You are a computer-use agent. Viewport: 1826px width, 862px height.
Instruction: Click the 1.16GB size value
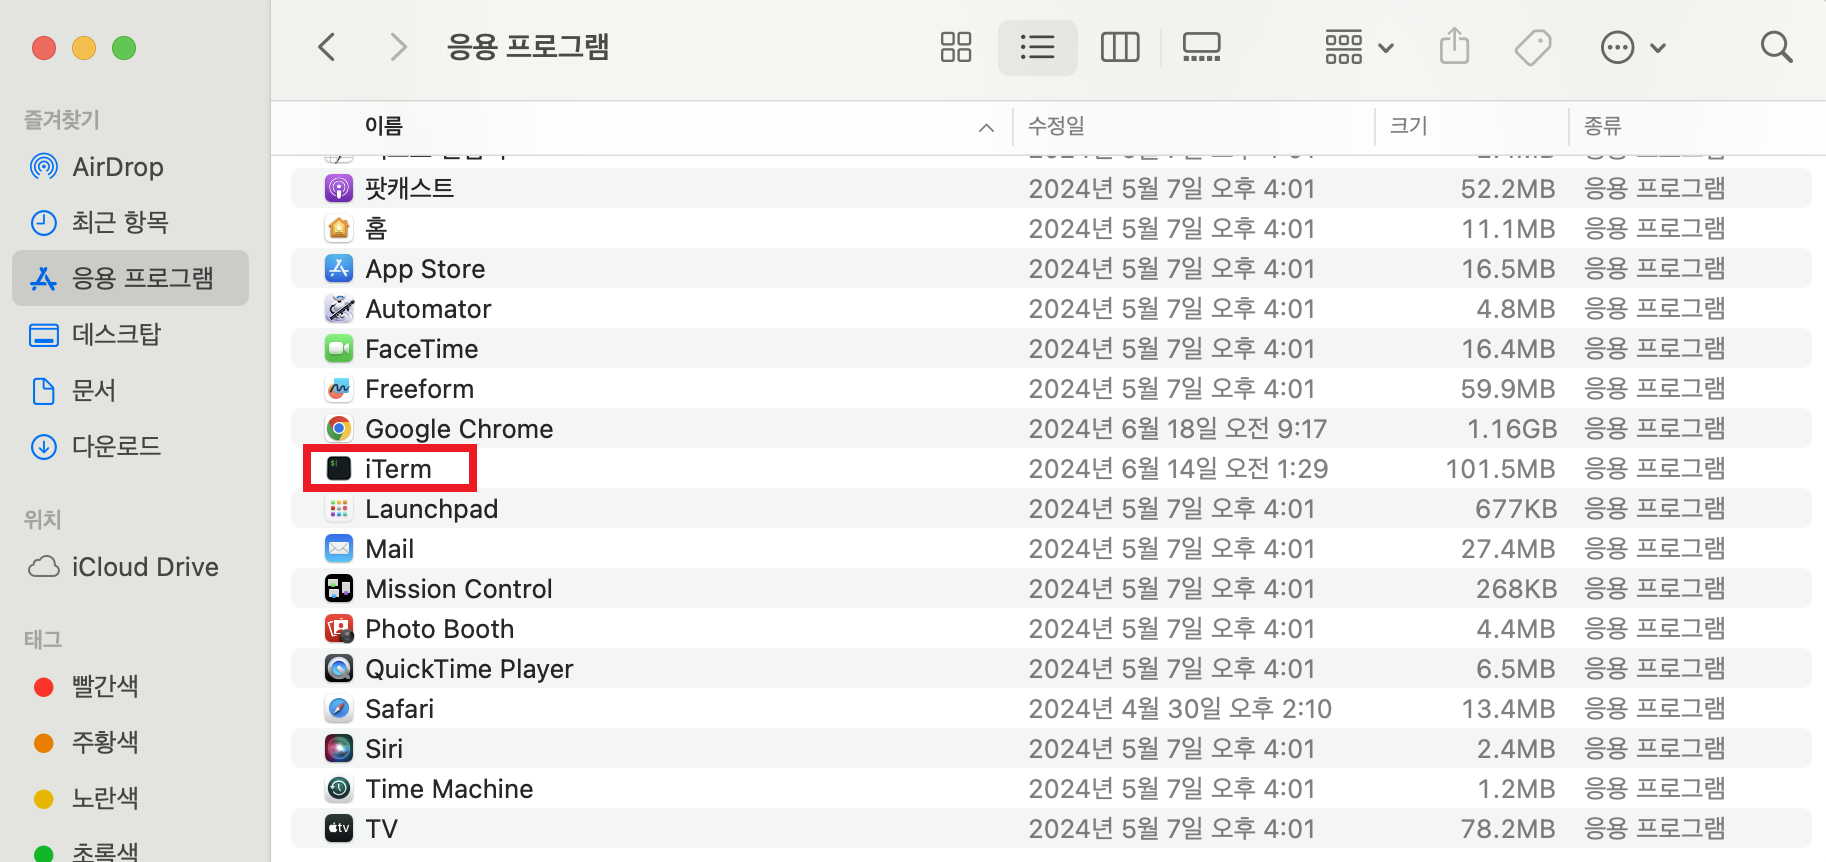(x=1512, y=429)
